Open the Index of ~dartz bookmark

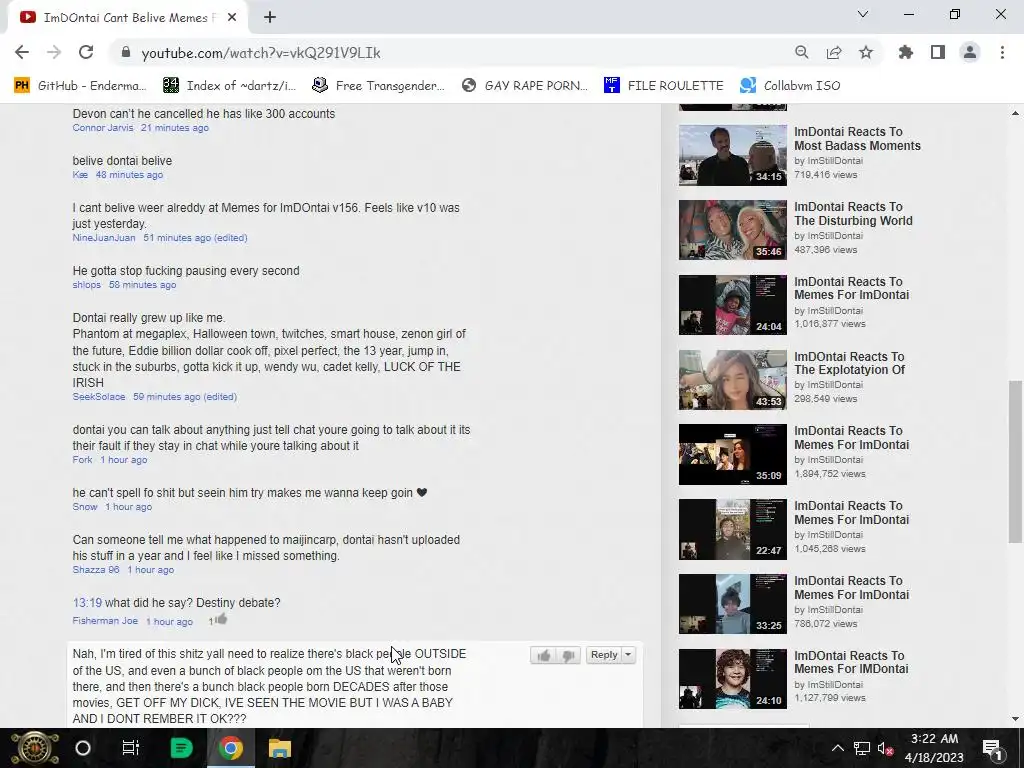click(x=230, y=86)
